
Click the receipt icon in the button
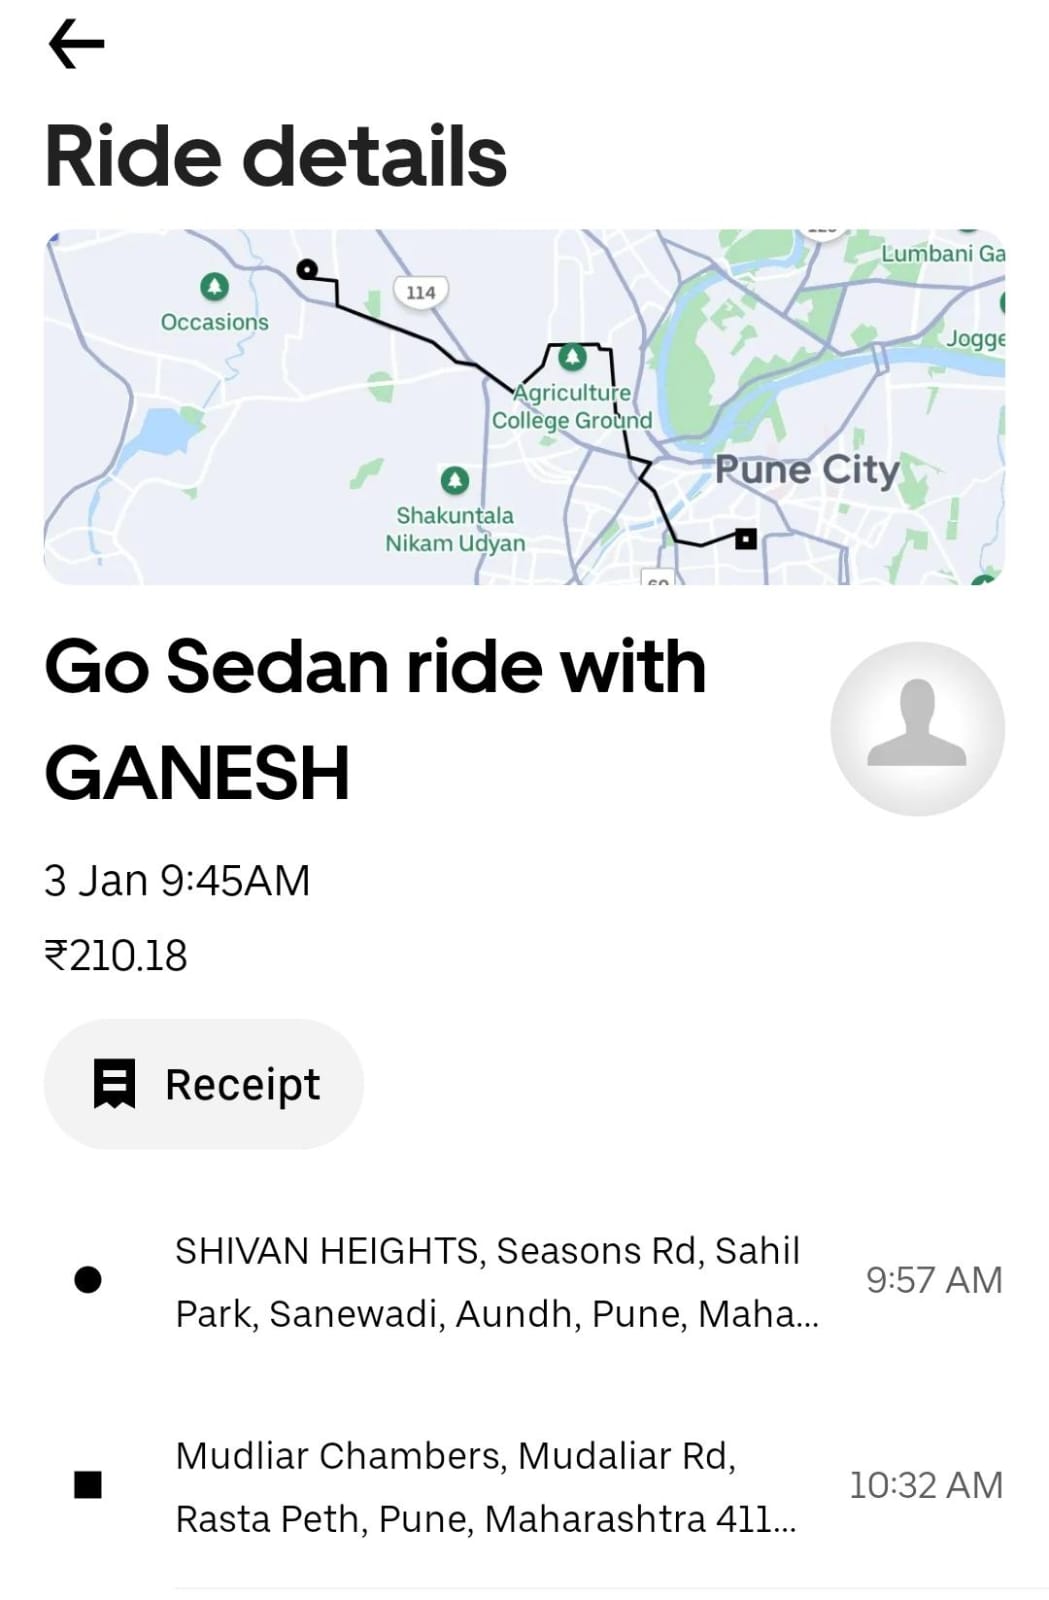click(x=114, y=1084)
